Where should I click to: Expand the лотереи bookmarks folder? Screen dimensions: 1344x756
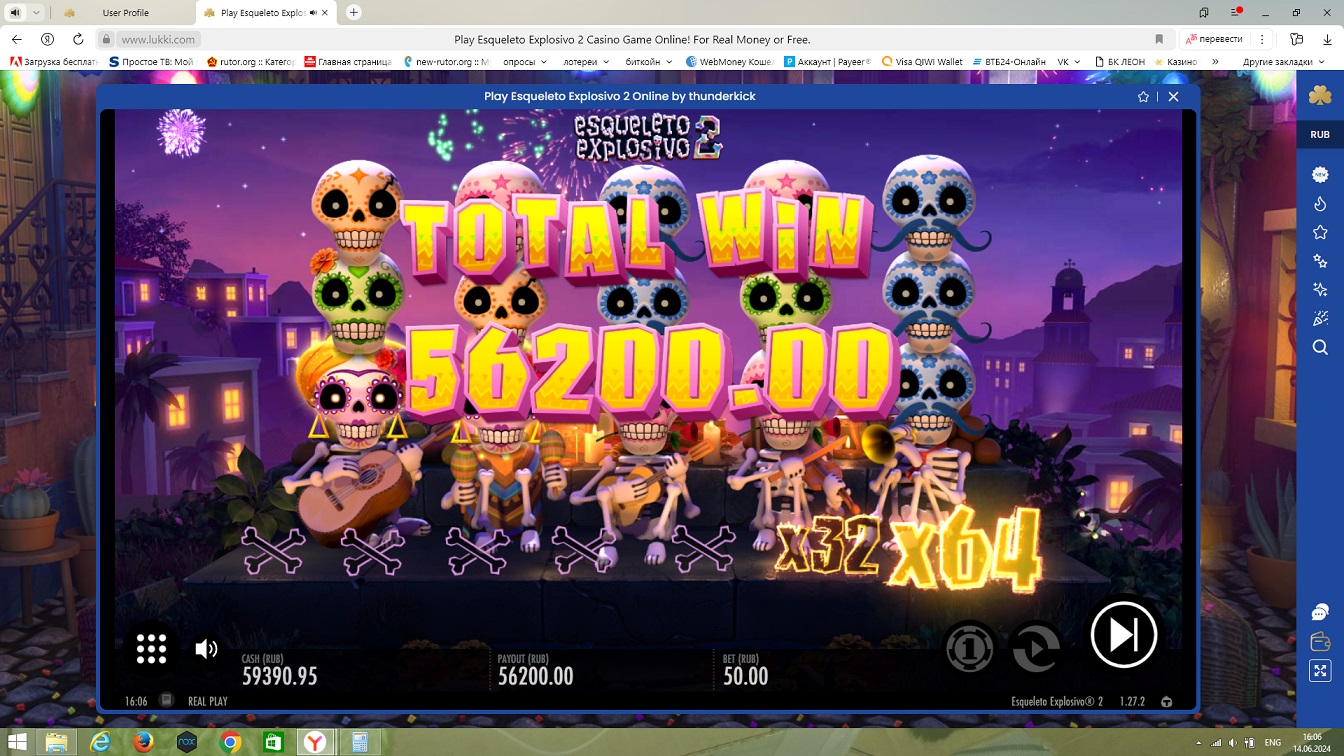point(586,62)
